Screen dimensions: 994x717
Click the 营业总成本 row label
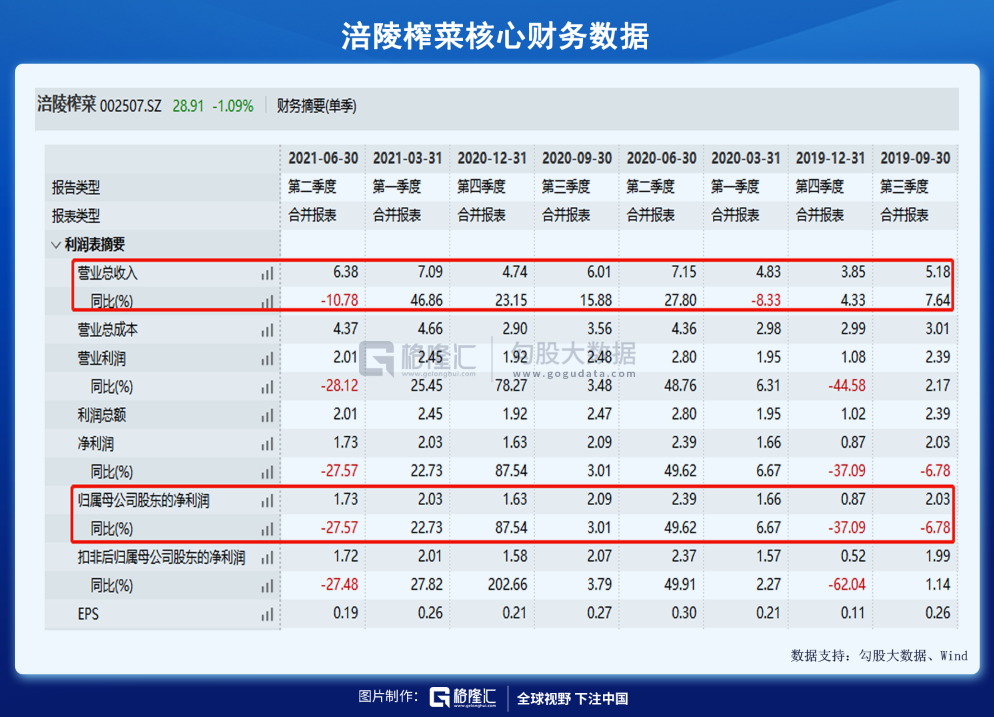[107, 330]
